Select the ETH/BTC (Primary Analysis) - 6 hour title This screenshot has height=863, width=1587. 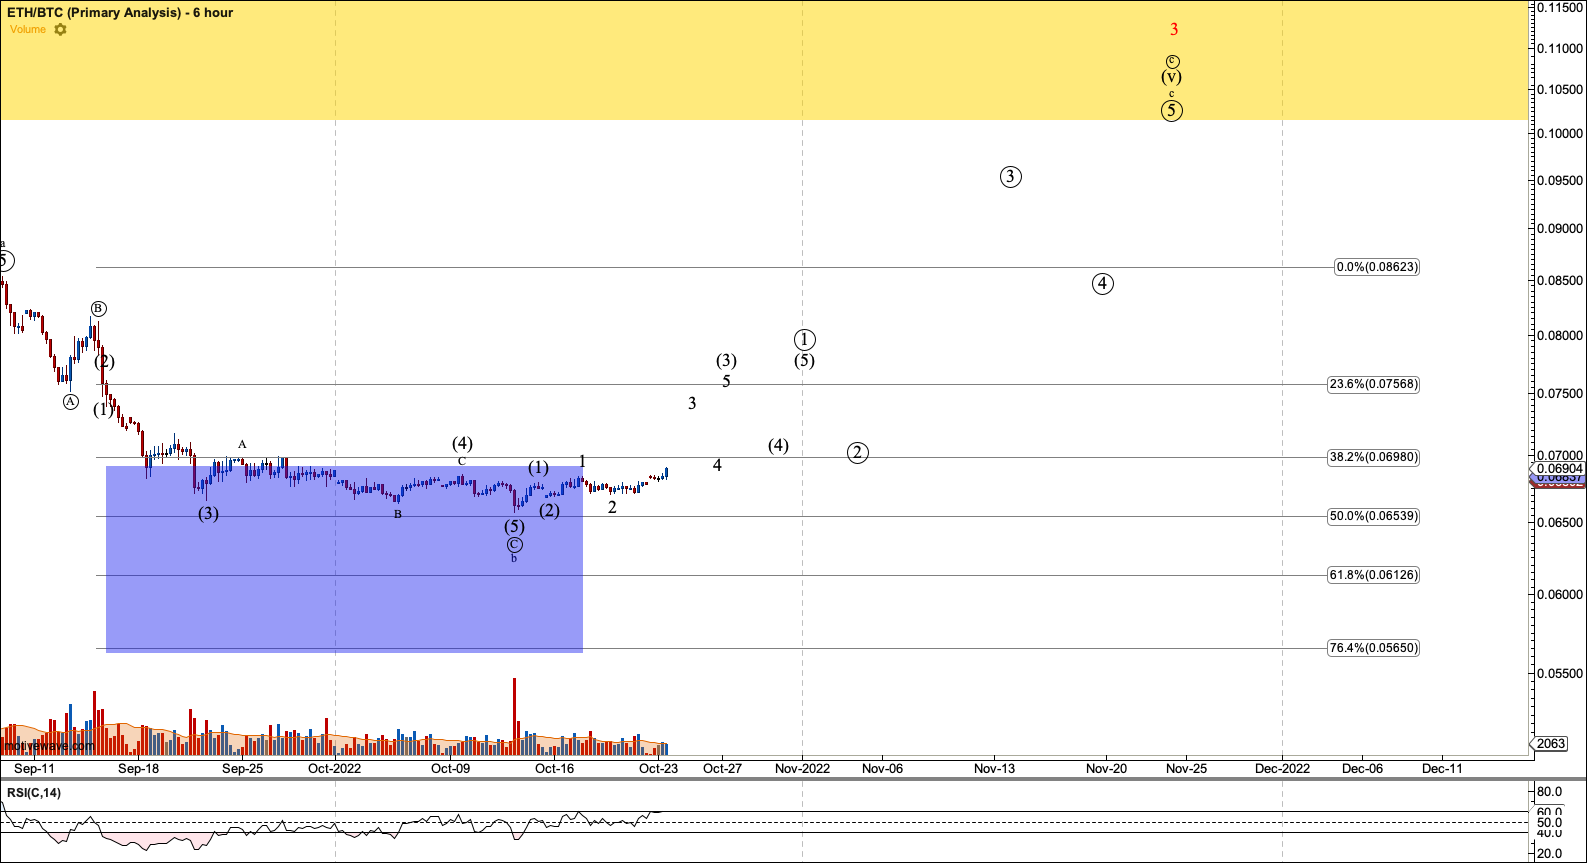[120, 13]
